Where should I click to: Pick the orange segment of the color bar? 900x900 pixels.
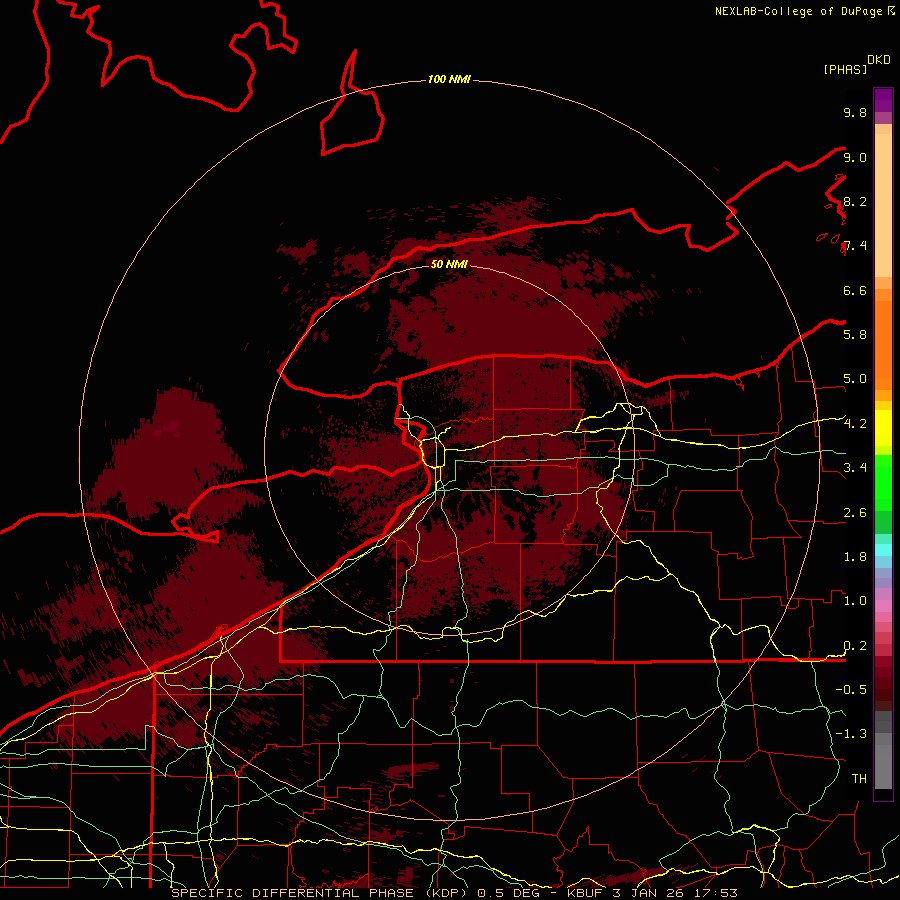tap(883, 344)
